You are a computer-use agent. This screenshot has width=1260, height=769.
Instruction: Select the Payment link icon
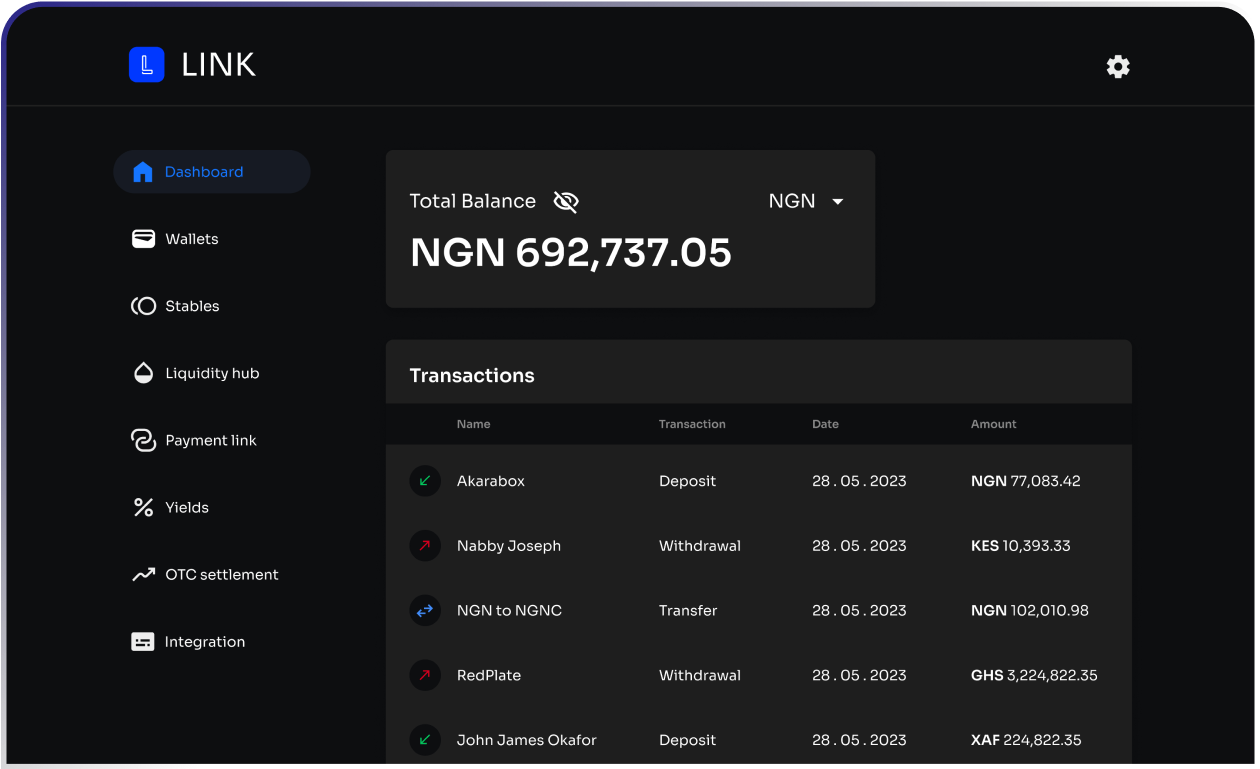click(143, 440)
